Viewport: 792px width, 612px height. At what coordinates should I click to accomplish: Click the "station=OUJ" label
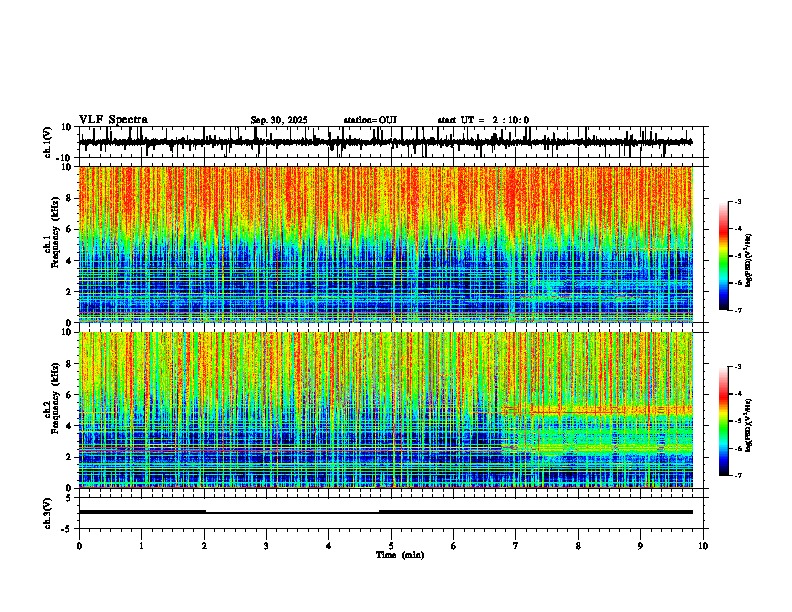click(x=370, y=120)
